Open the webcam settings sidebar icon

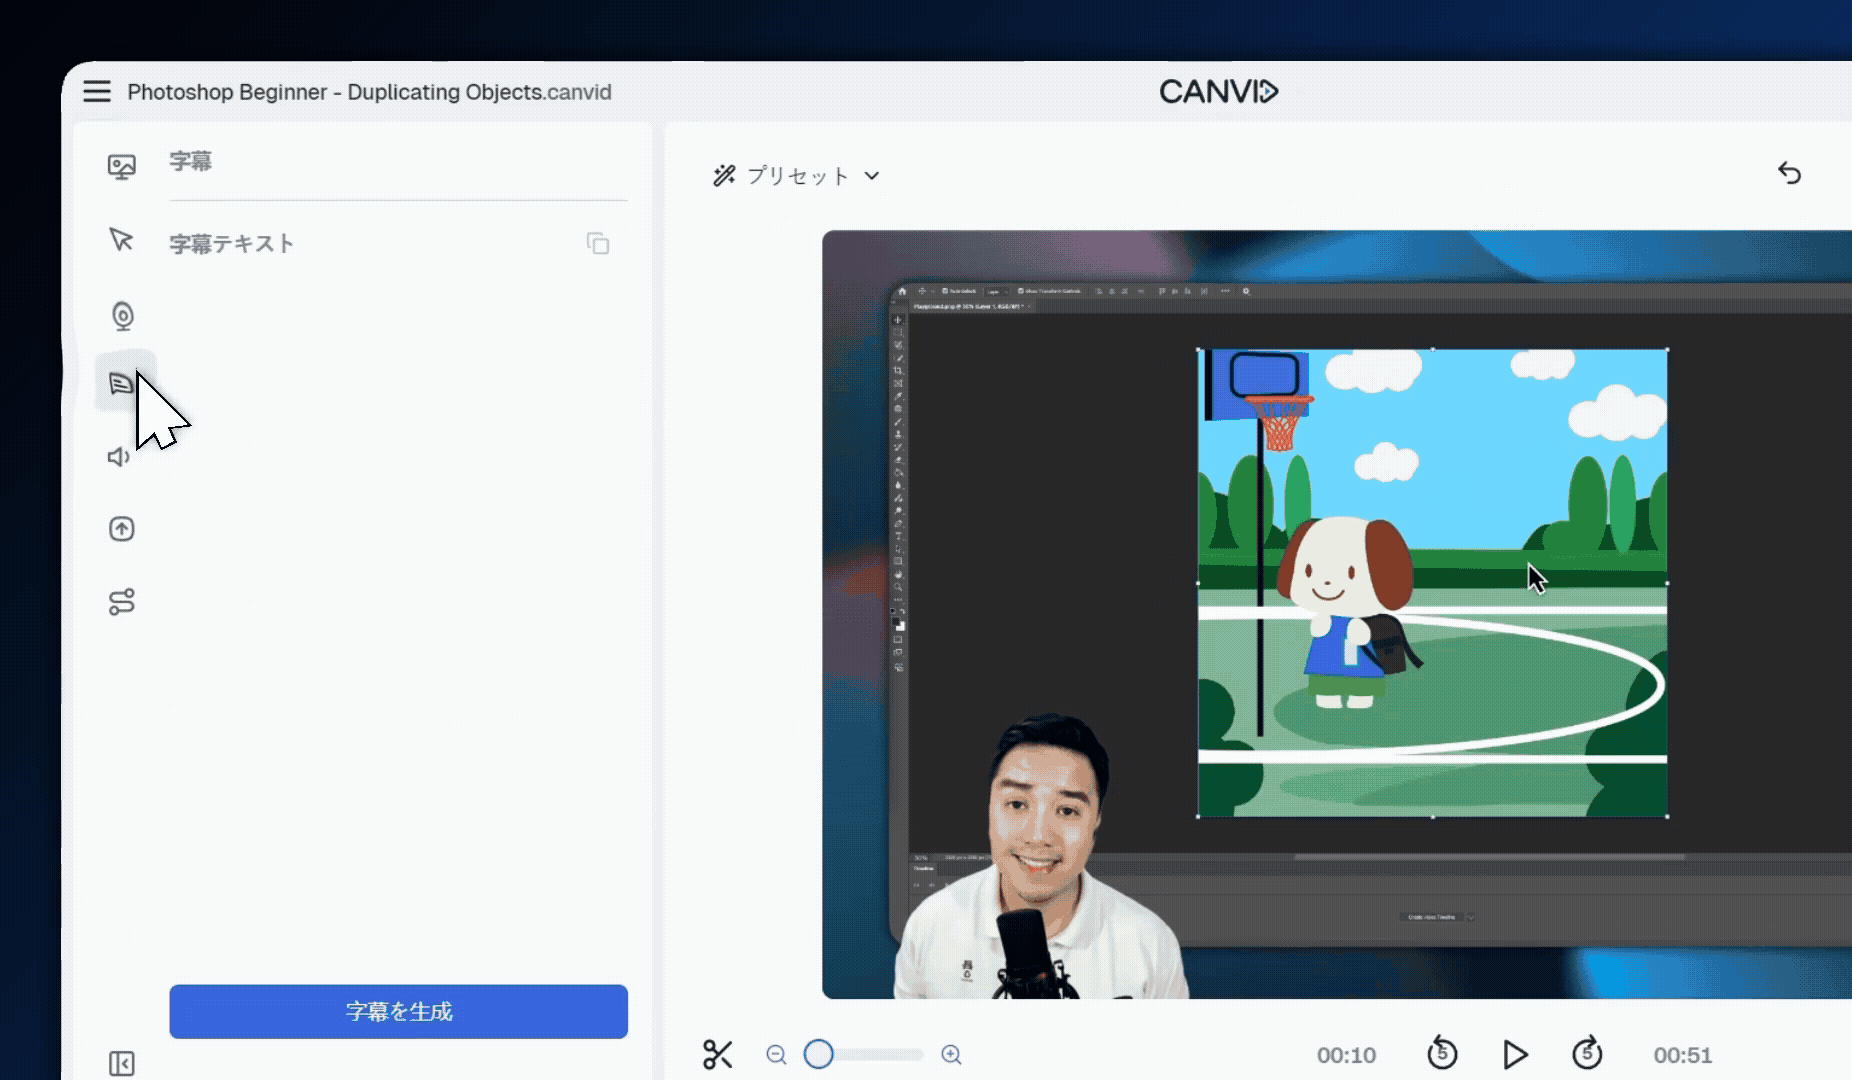(122, 316)
